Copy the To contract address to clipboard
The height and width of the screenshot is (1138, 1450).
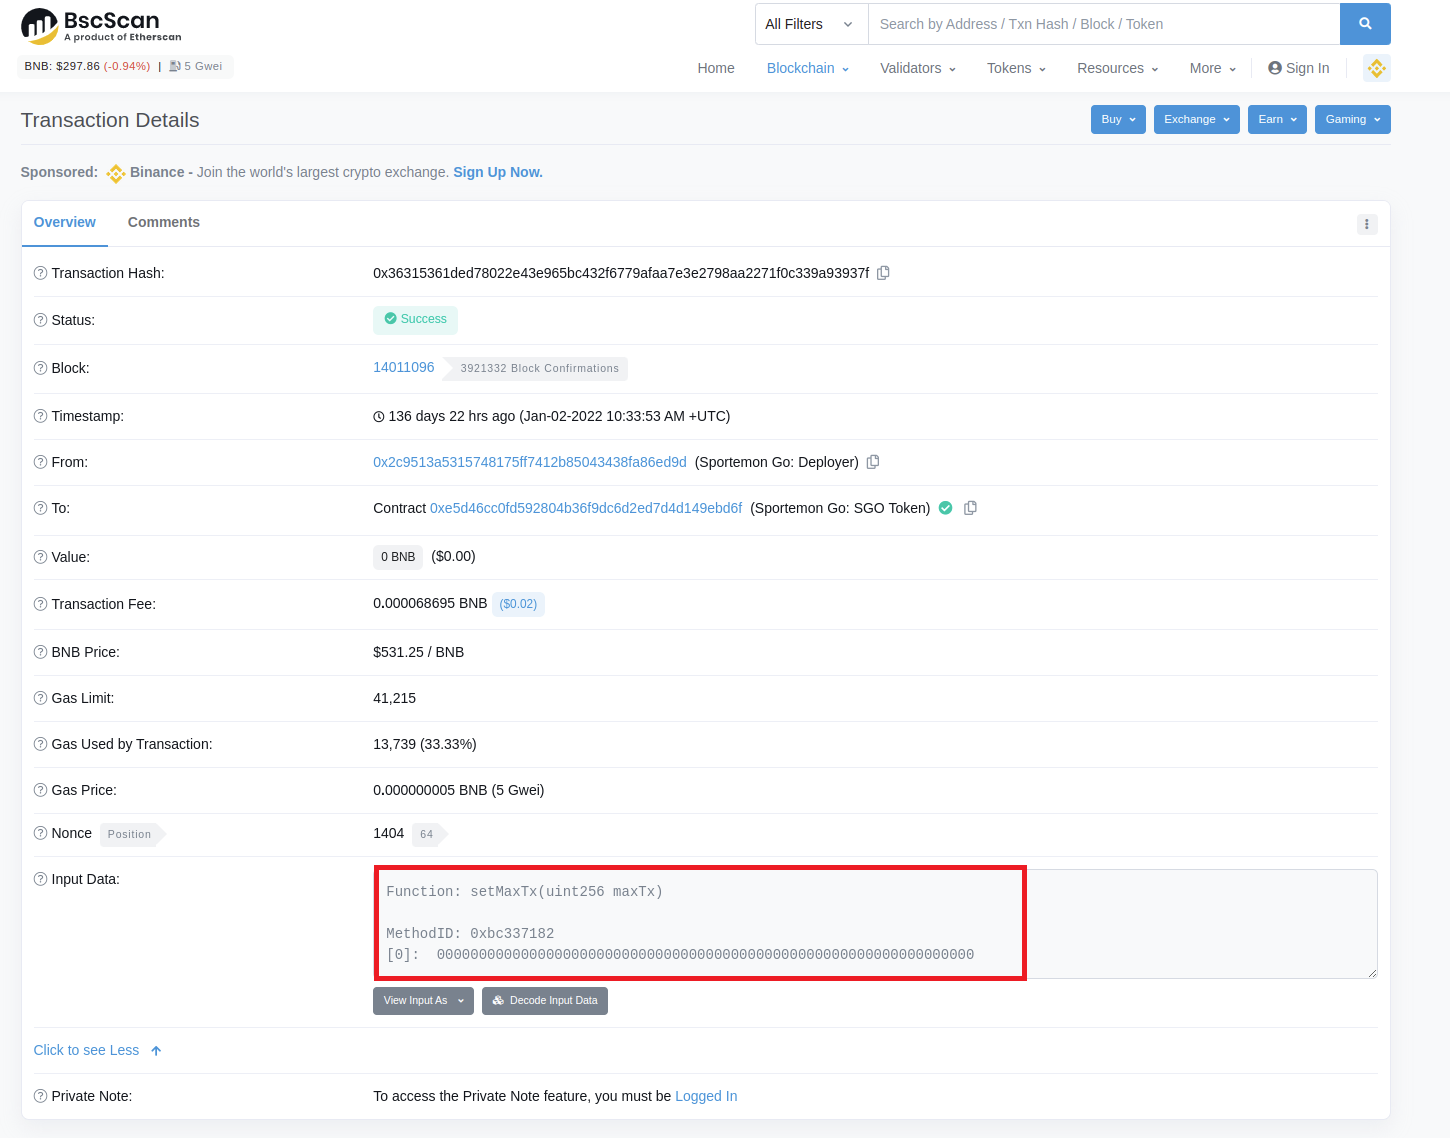[x=970, y=508]
